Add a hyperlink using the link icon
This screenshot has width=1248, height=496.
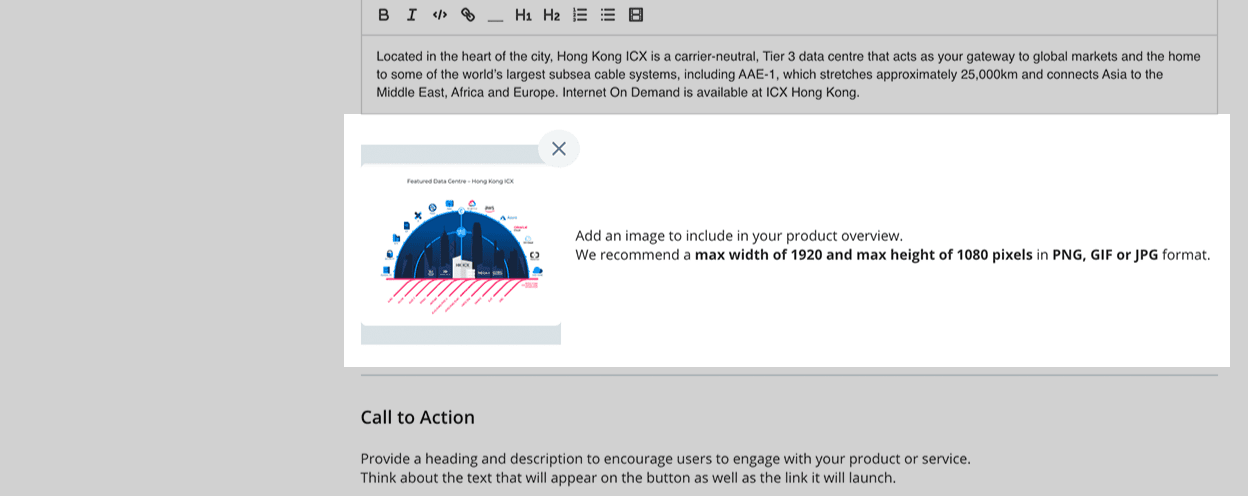click(x=467, y=15)
